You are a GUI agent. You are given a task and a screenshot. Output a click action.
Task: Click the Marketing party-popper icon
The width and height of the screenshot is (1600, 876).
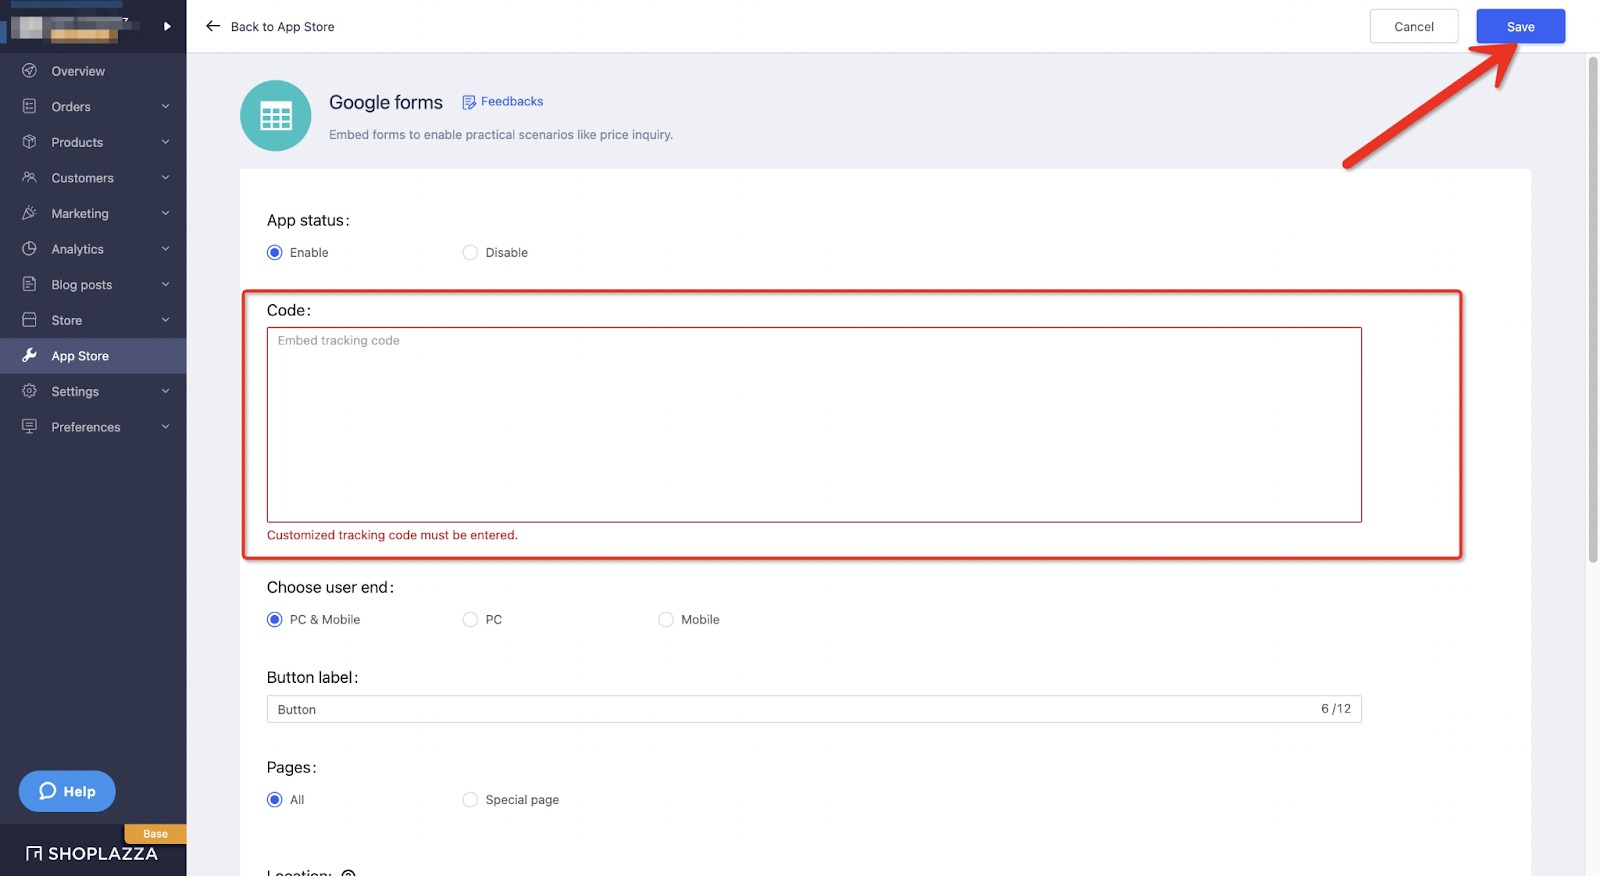(x=29, y=213)
